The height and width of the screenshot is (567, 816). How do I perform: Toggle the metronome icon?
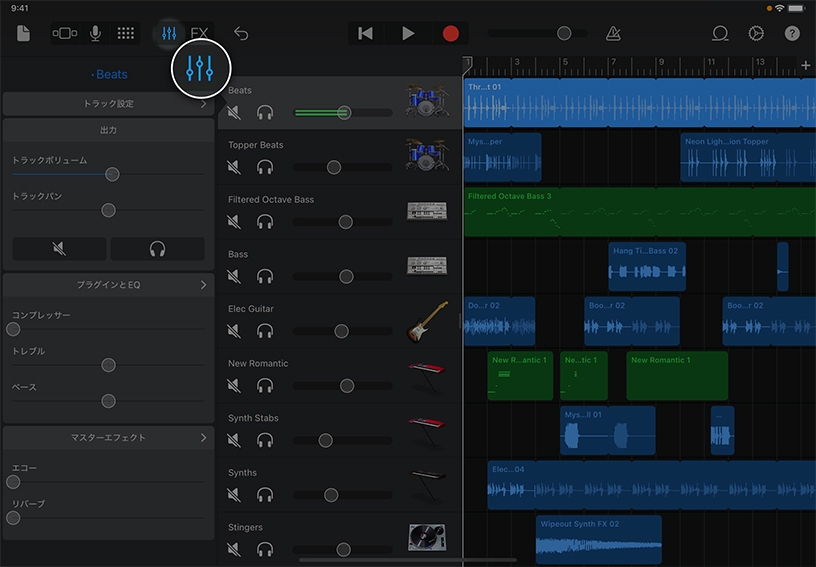[613, 33]
